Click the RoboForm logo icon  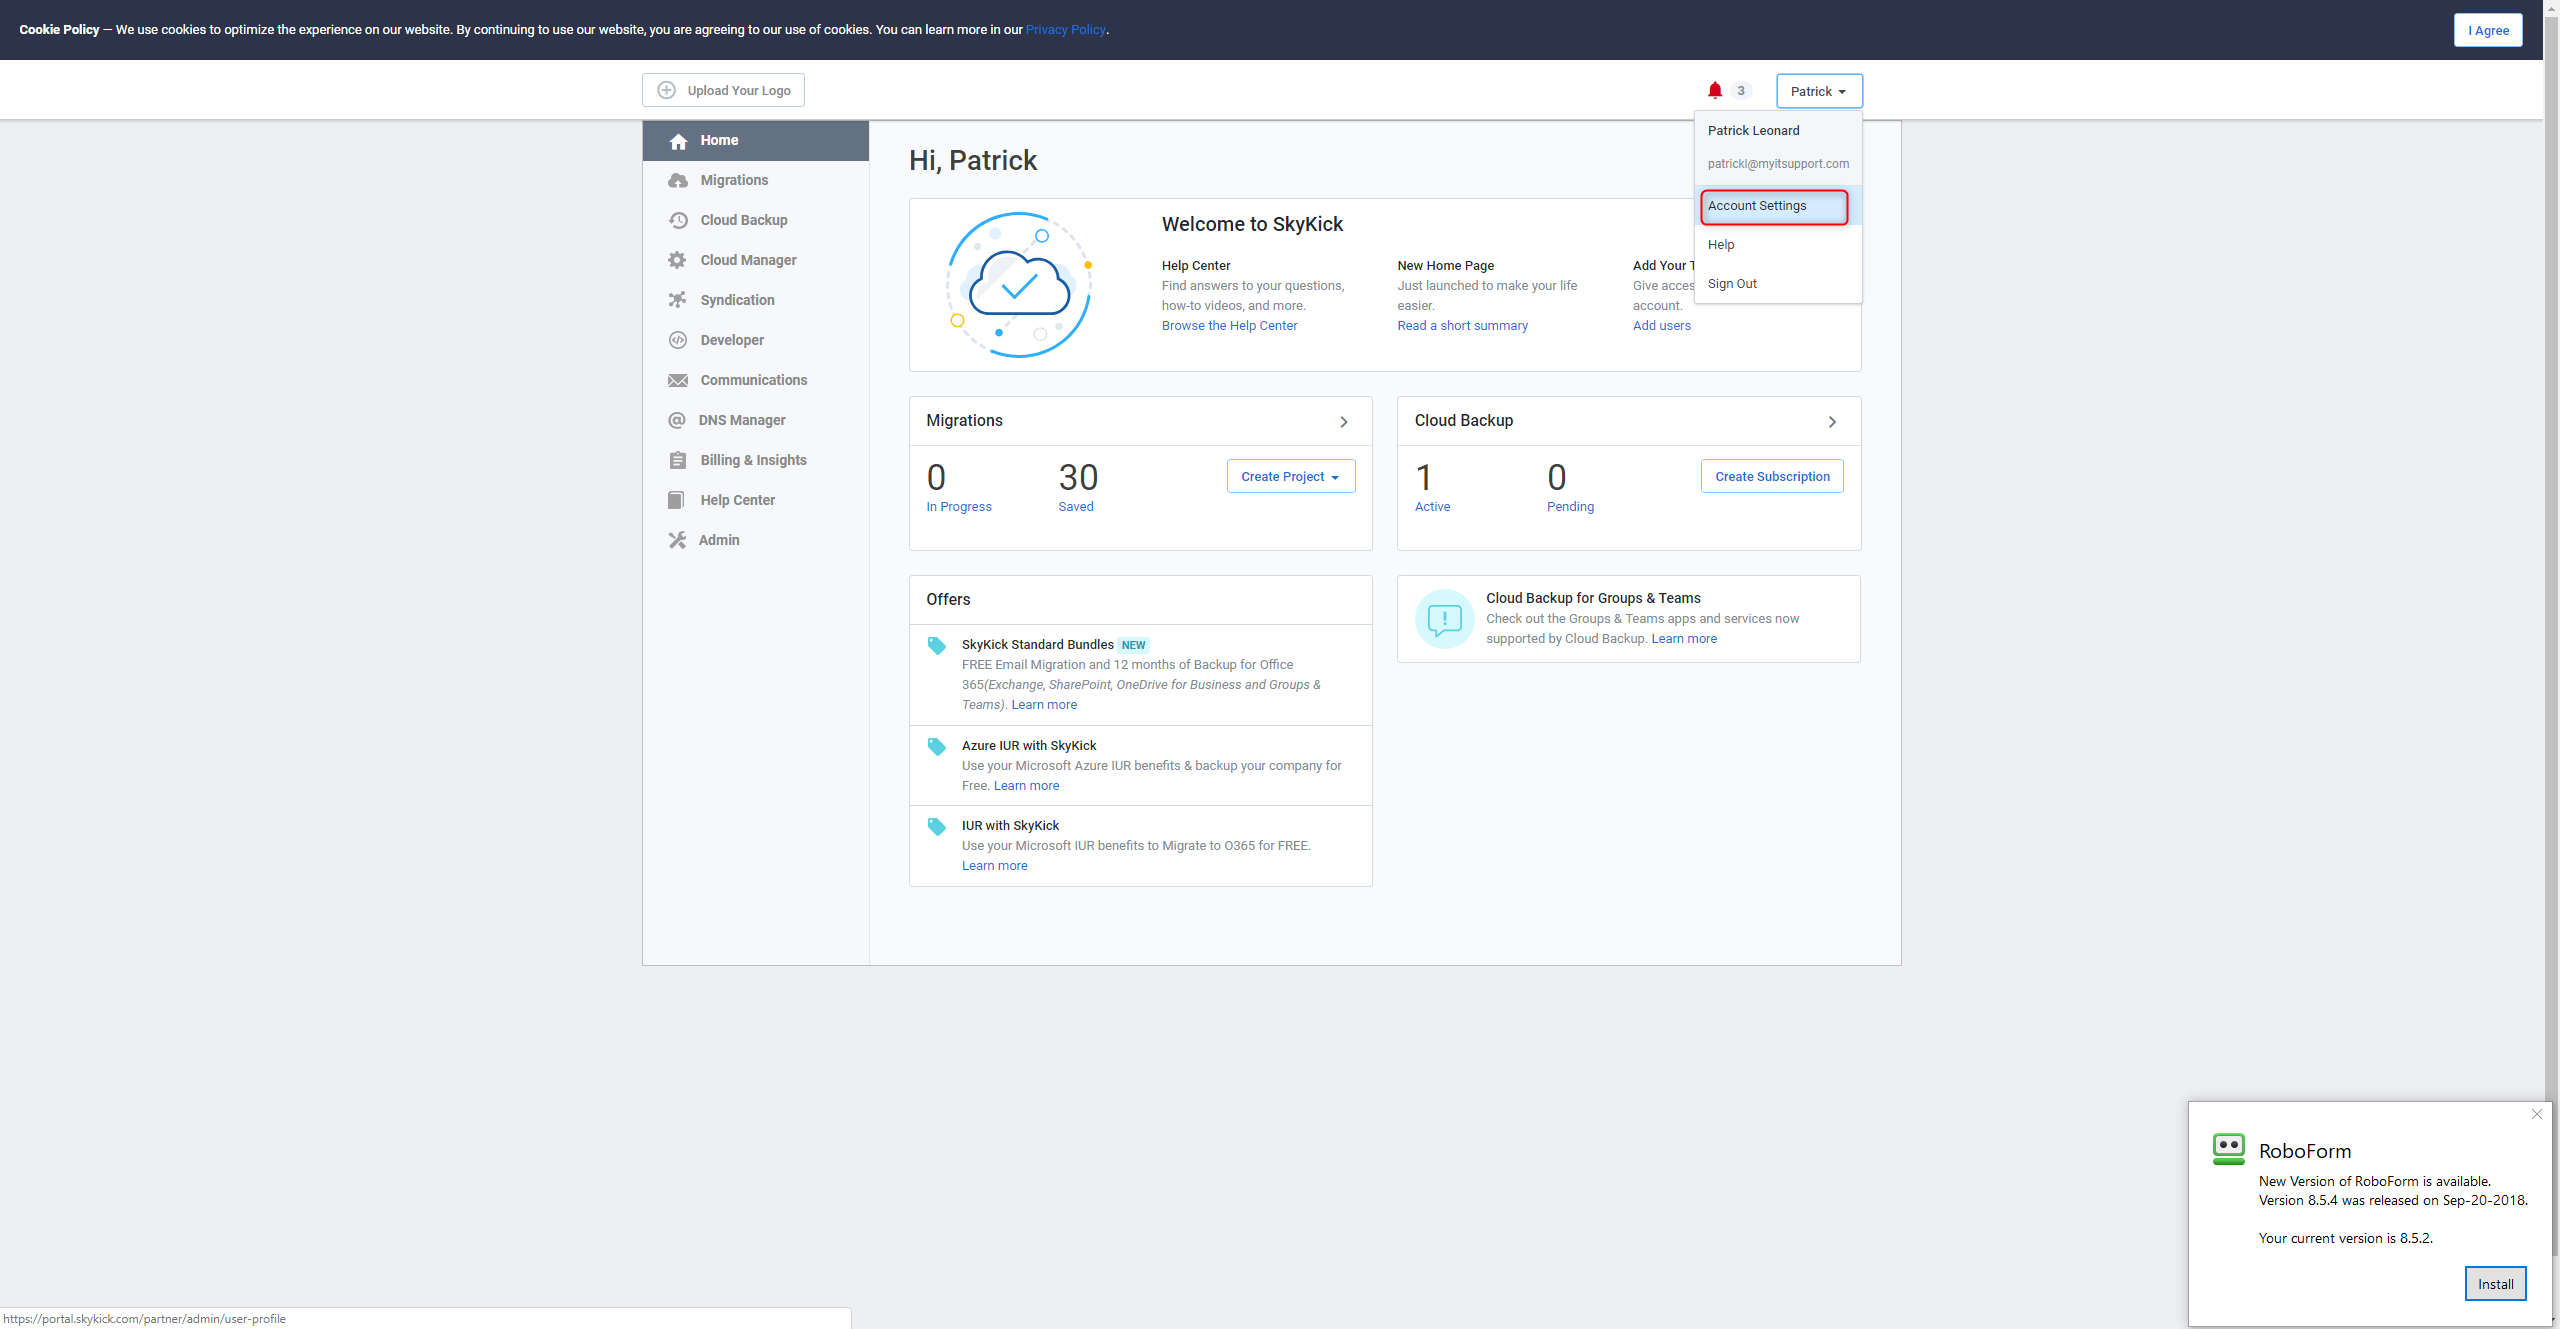coord(2228,1149)
